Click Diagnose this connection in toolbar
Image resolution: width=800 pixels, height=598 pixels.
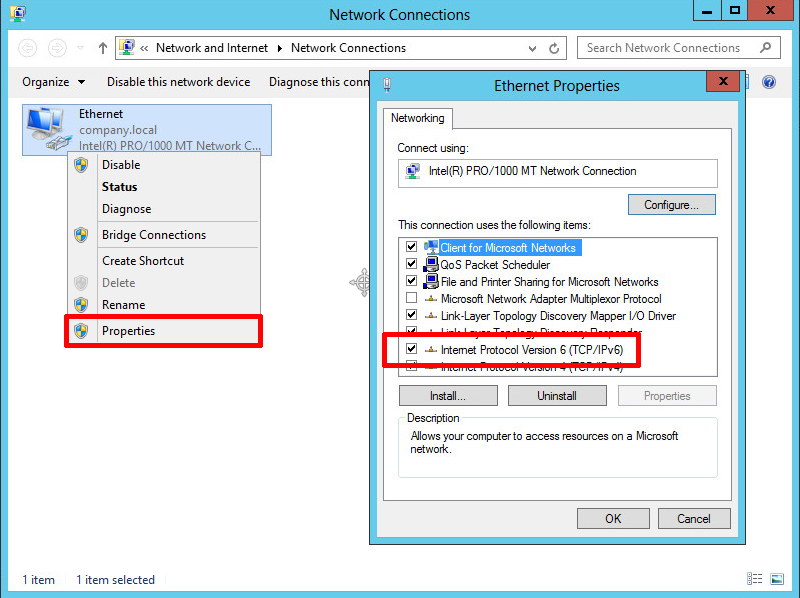[319, 82]
